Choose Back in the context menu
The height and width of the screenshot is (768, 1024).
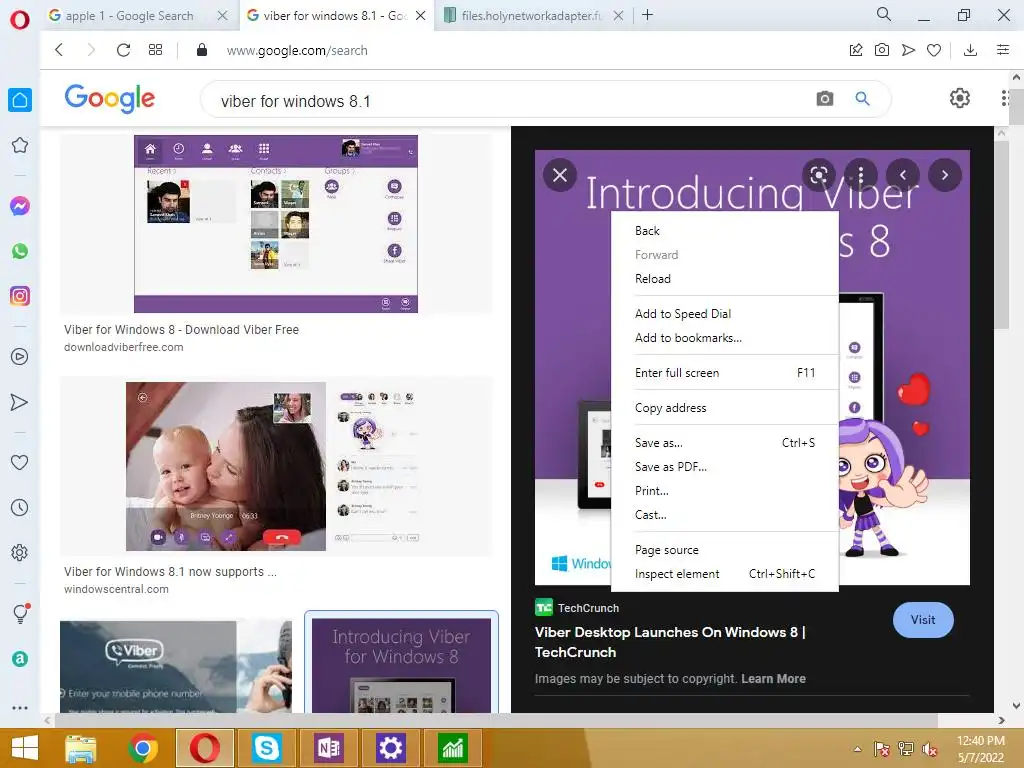point(725,231)
